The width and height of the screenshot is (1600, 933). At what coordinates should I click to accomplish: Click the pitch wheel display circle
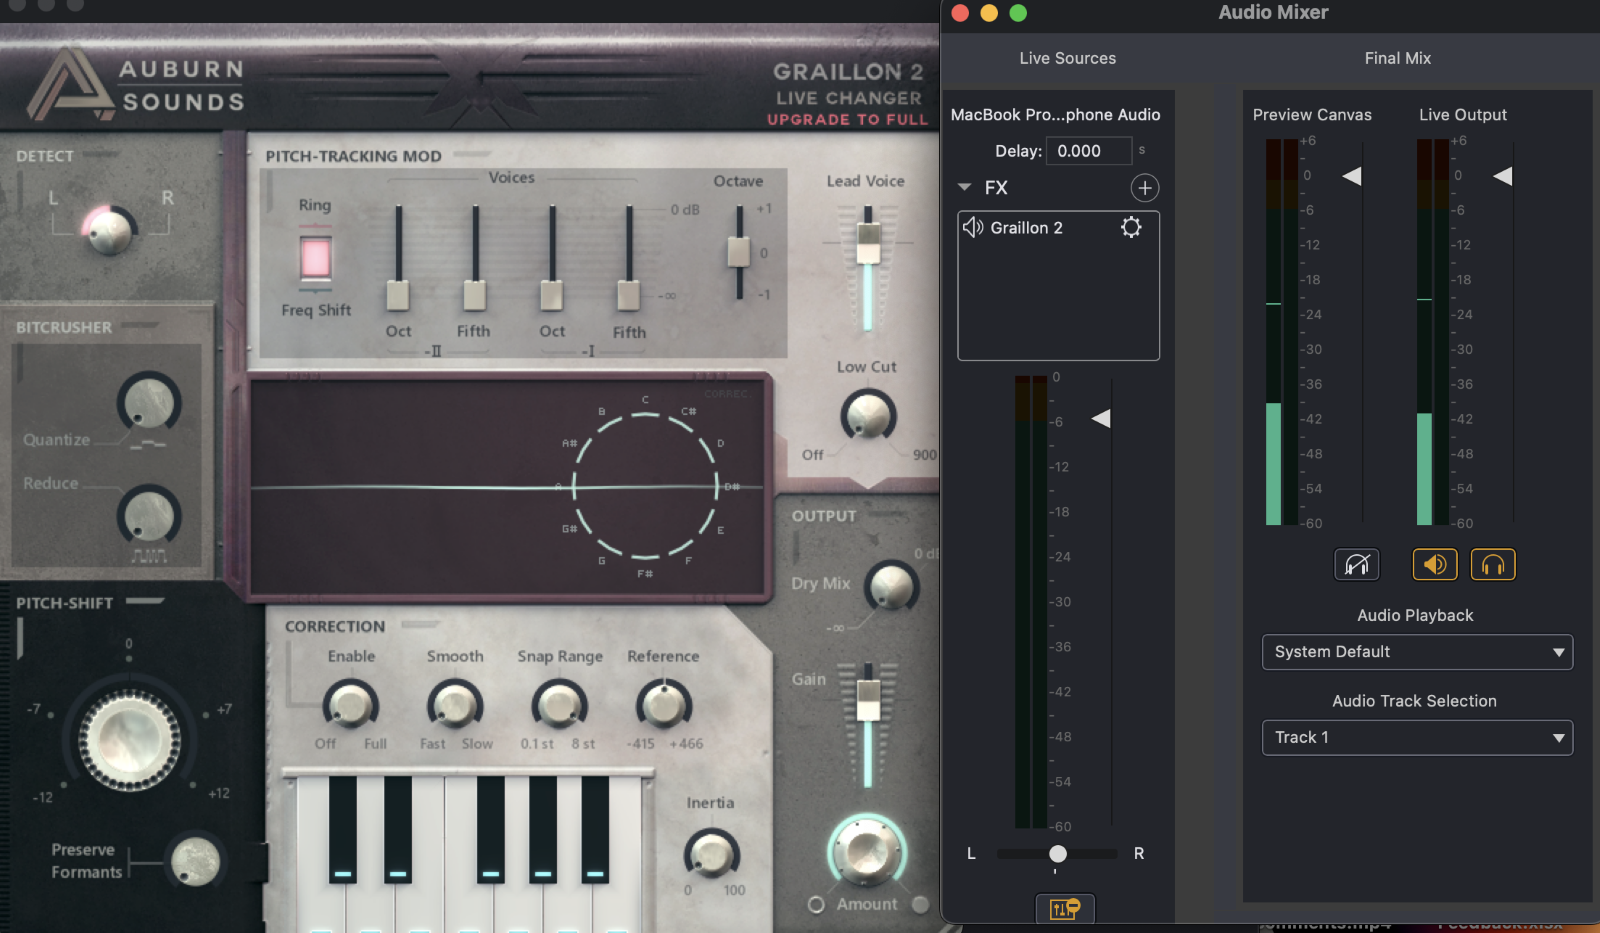point(645,486)
